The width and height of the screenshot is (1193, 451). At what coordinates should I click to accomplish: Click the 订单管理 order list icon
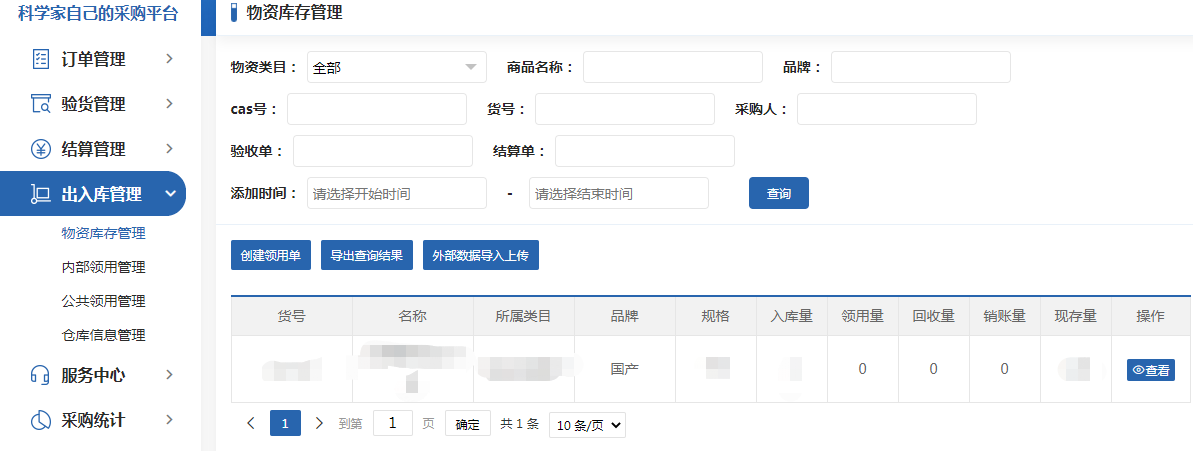tap(40, 59)
